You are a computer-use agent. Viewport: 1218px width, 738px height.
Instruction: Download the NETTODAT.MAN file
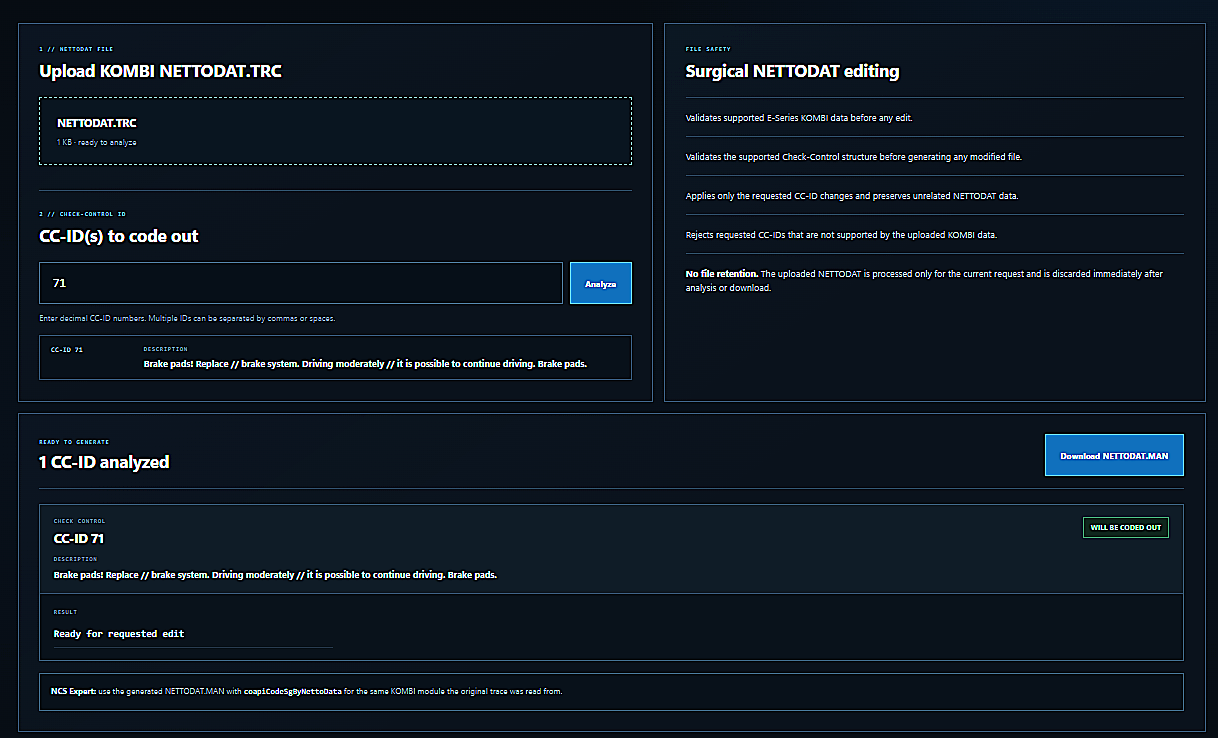pyautogui.click(x=1114, y=455)
